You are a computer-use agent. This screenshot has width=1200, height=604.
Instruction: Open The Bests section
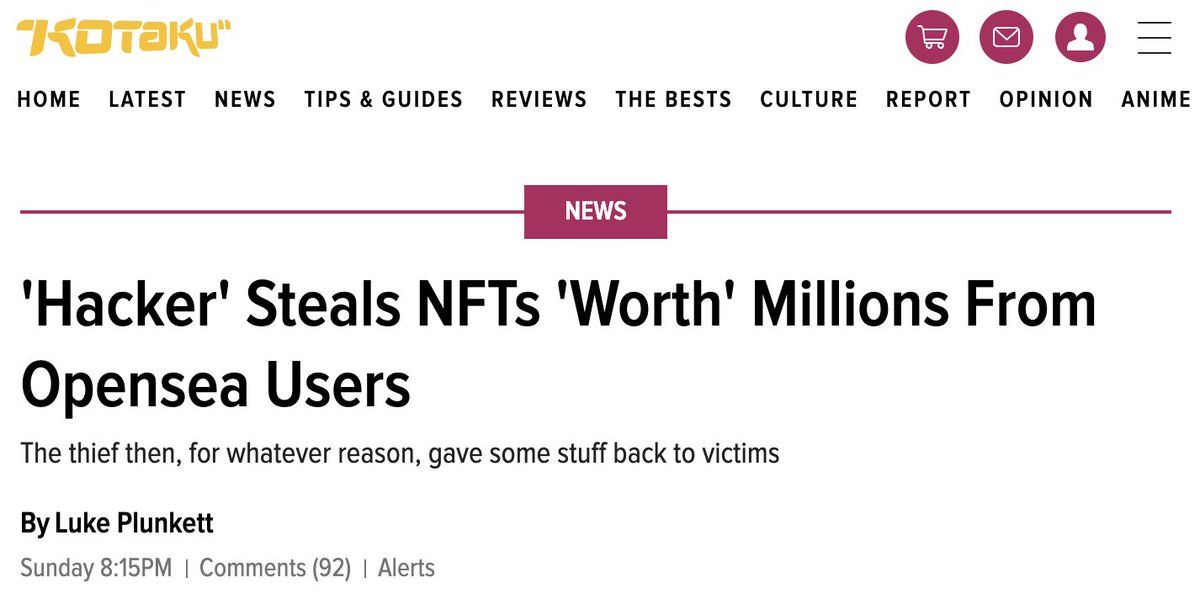coord(673,99)
